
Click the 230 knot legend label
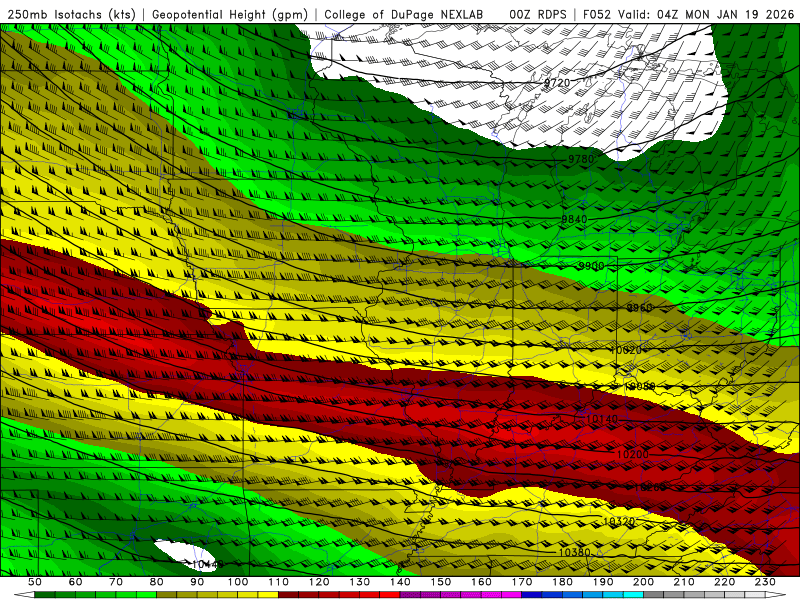pos(765,582)
